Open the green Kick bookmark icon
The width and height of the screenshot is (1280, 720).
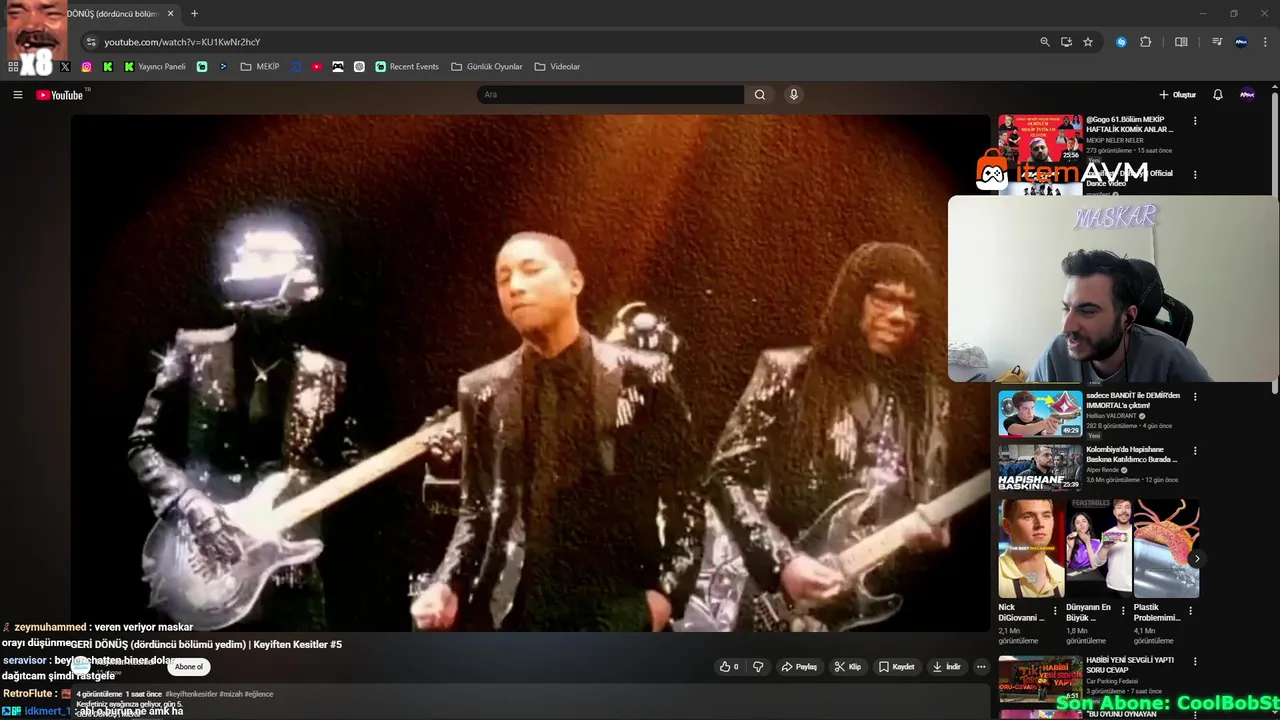[108, 67]
